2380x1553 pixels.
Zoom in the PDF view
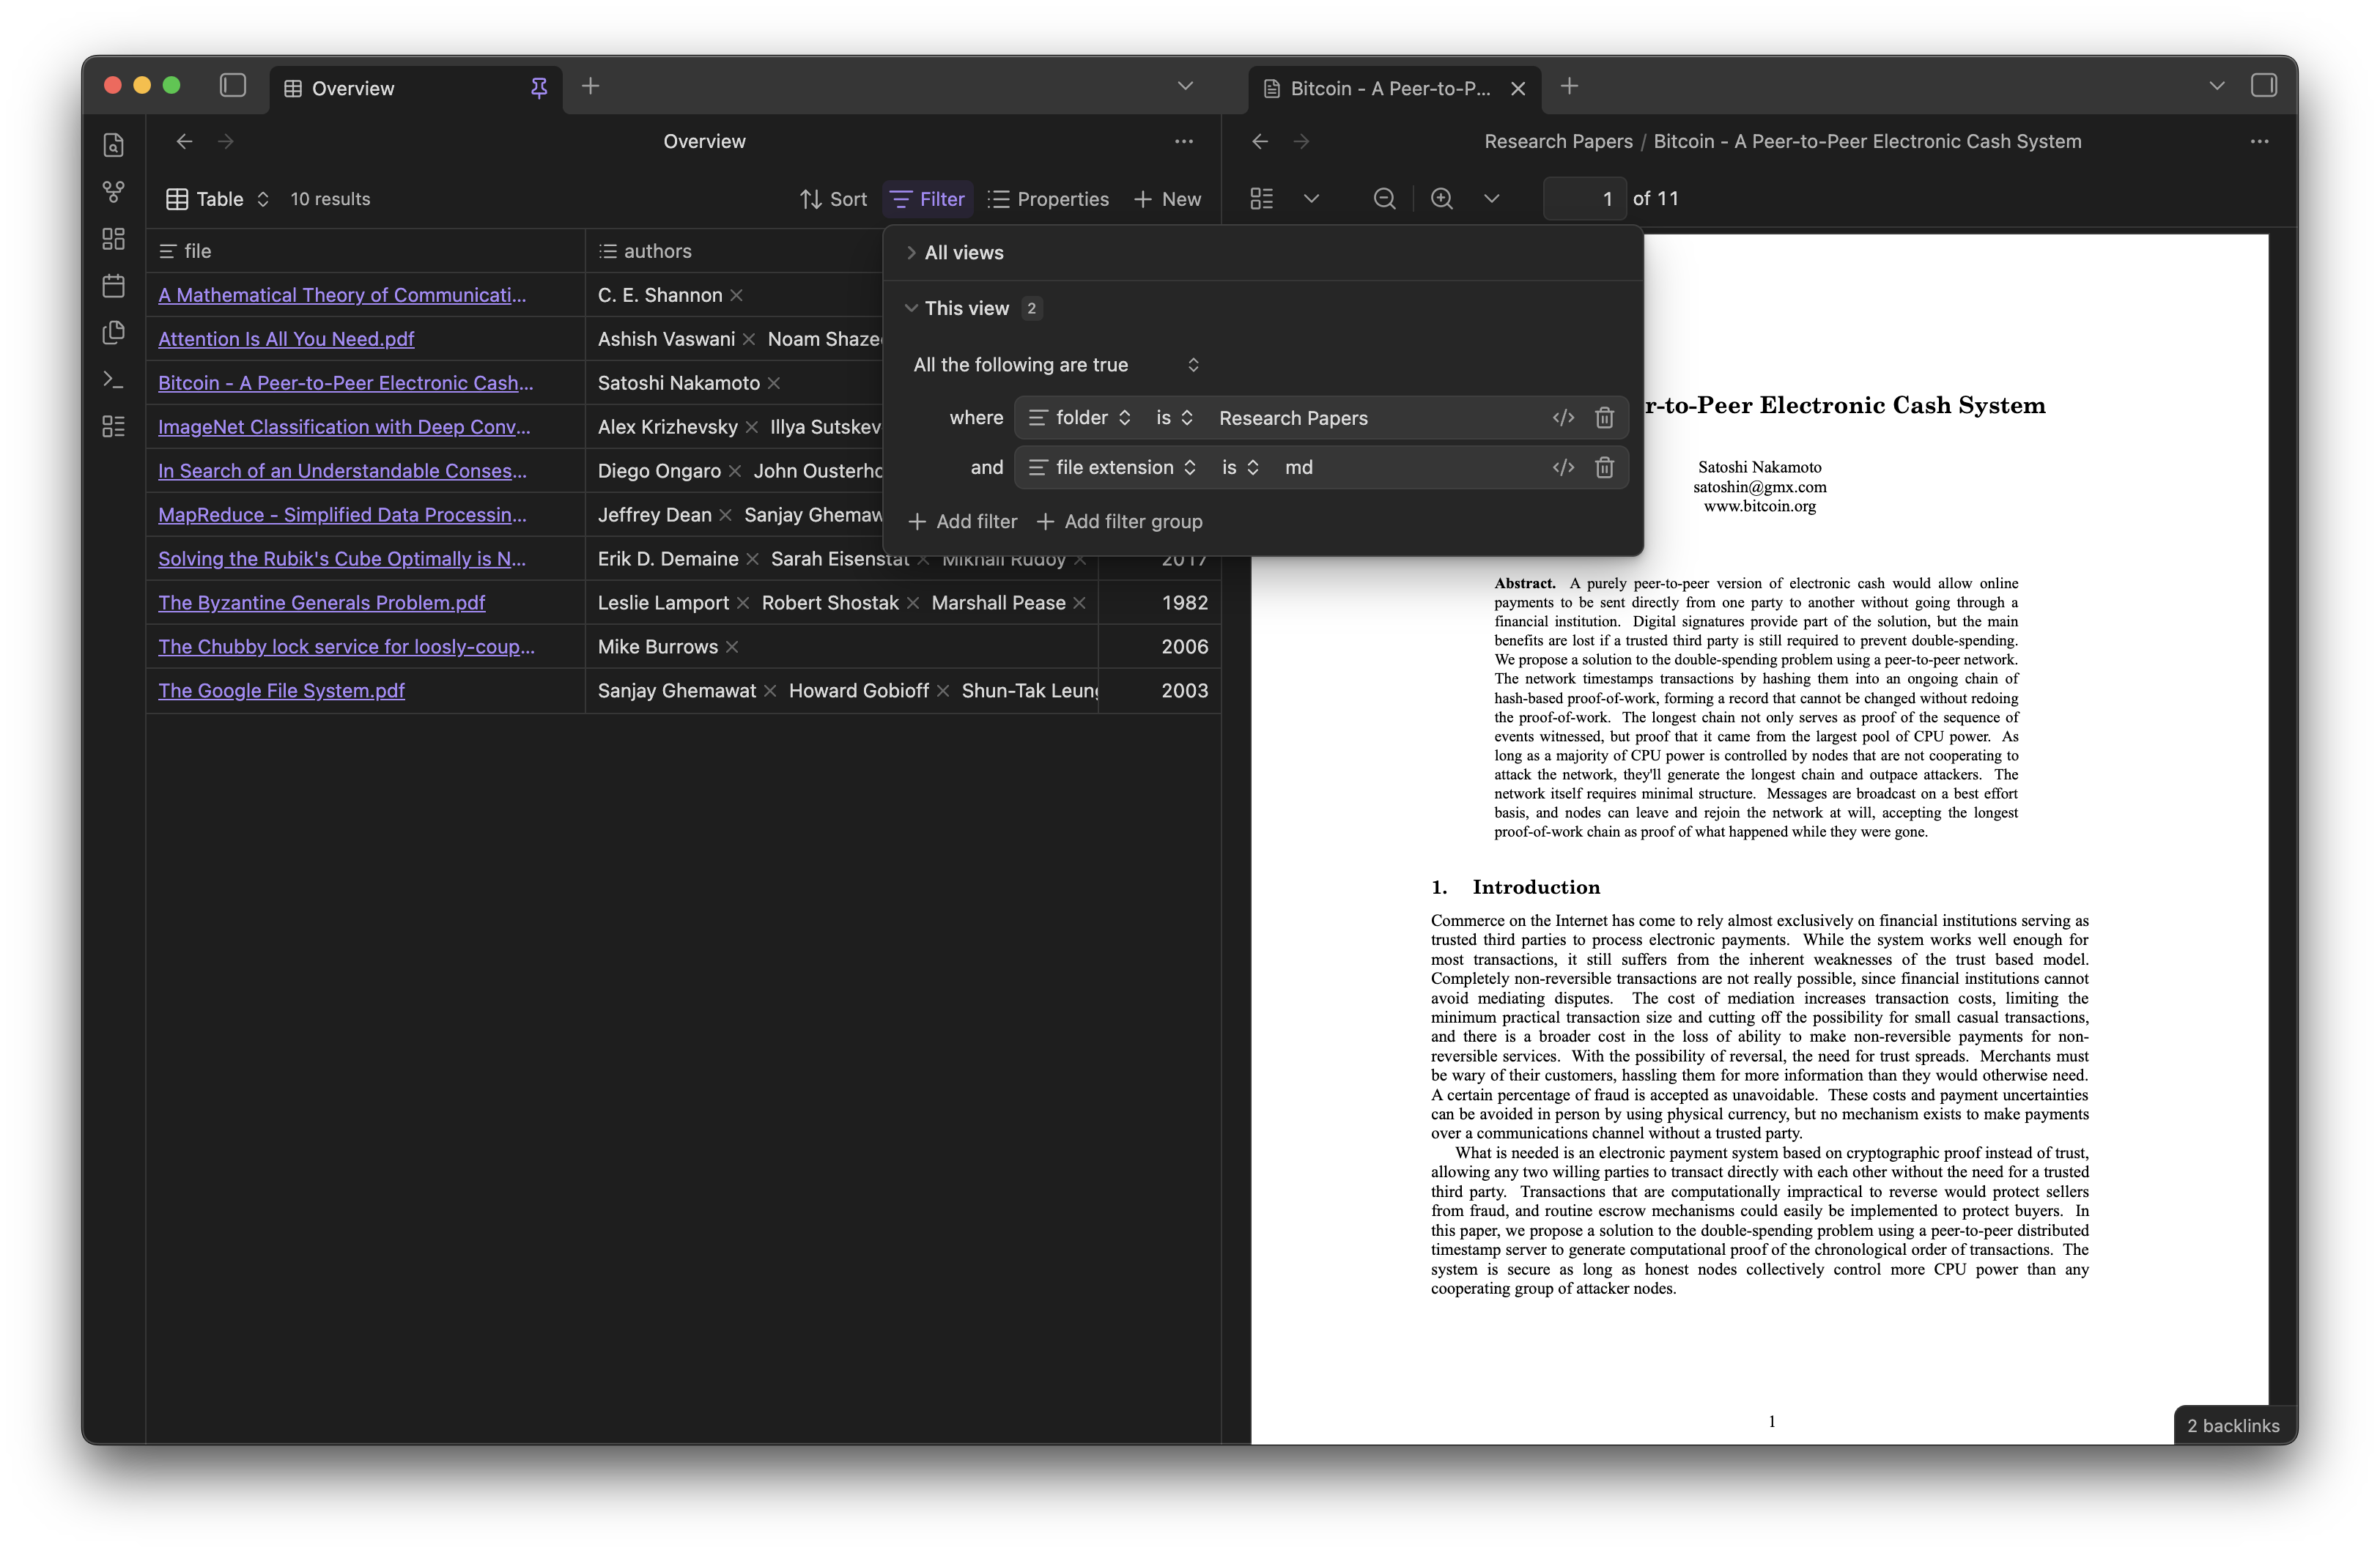[1441, 199]
